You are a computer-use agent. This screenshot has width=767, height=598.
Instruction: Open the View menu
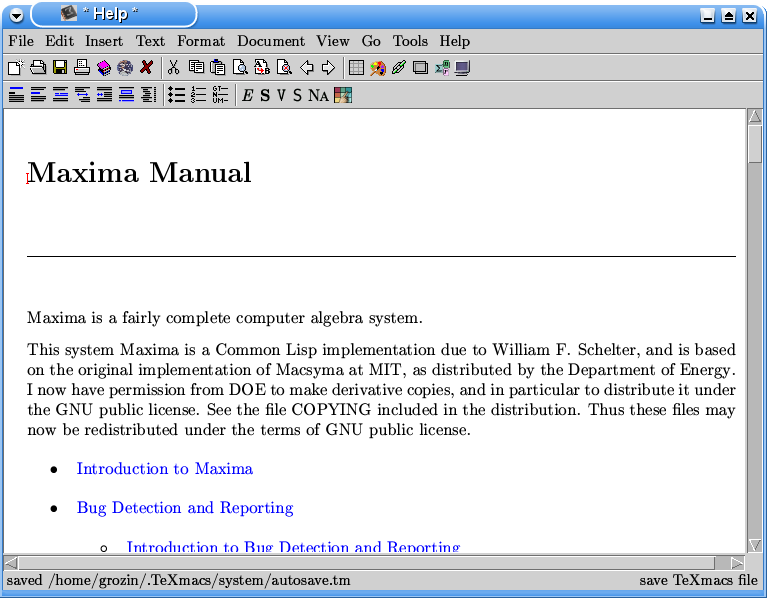tap(333, 41)
